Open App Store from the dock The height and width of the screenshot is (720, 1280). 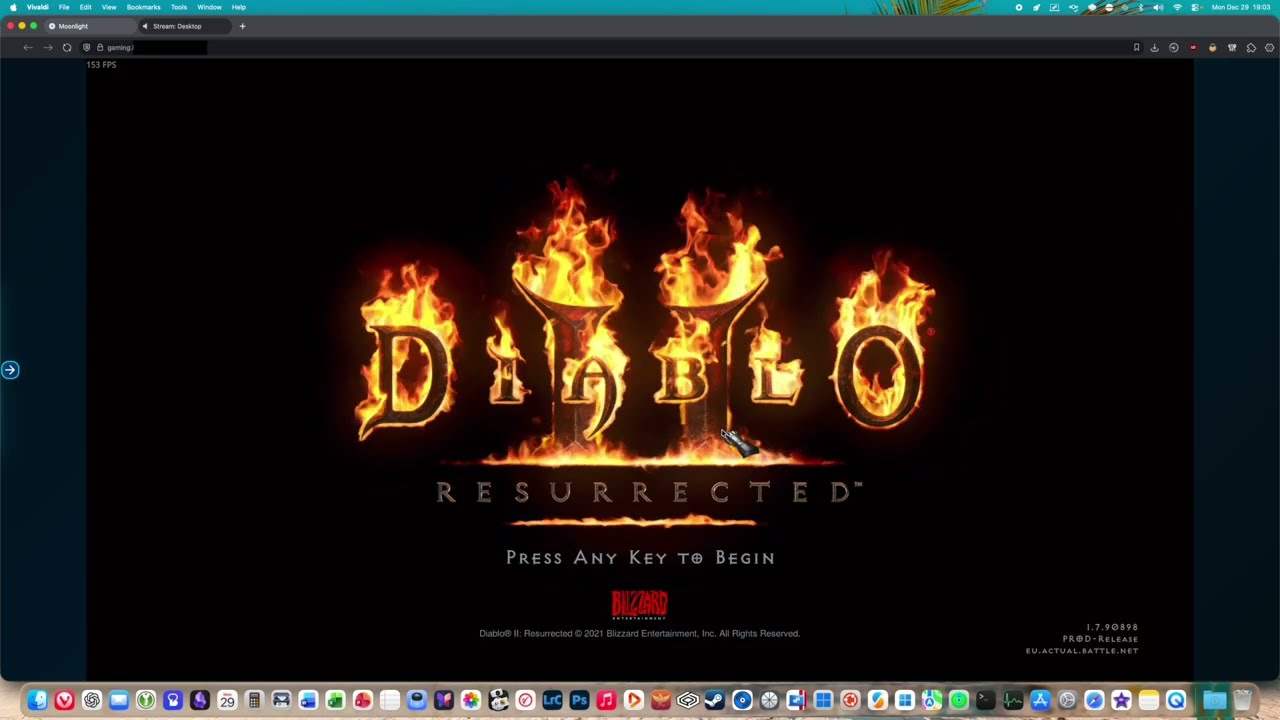coord(1040,701)
